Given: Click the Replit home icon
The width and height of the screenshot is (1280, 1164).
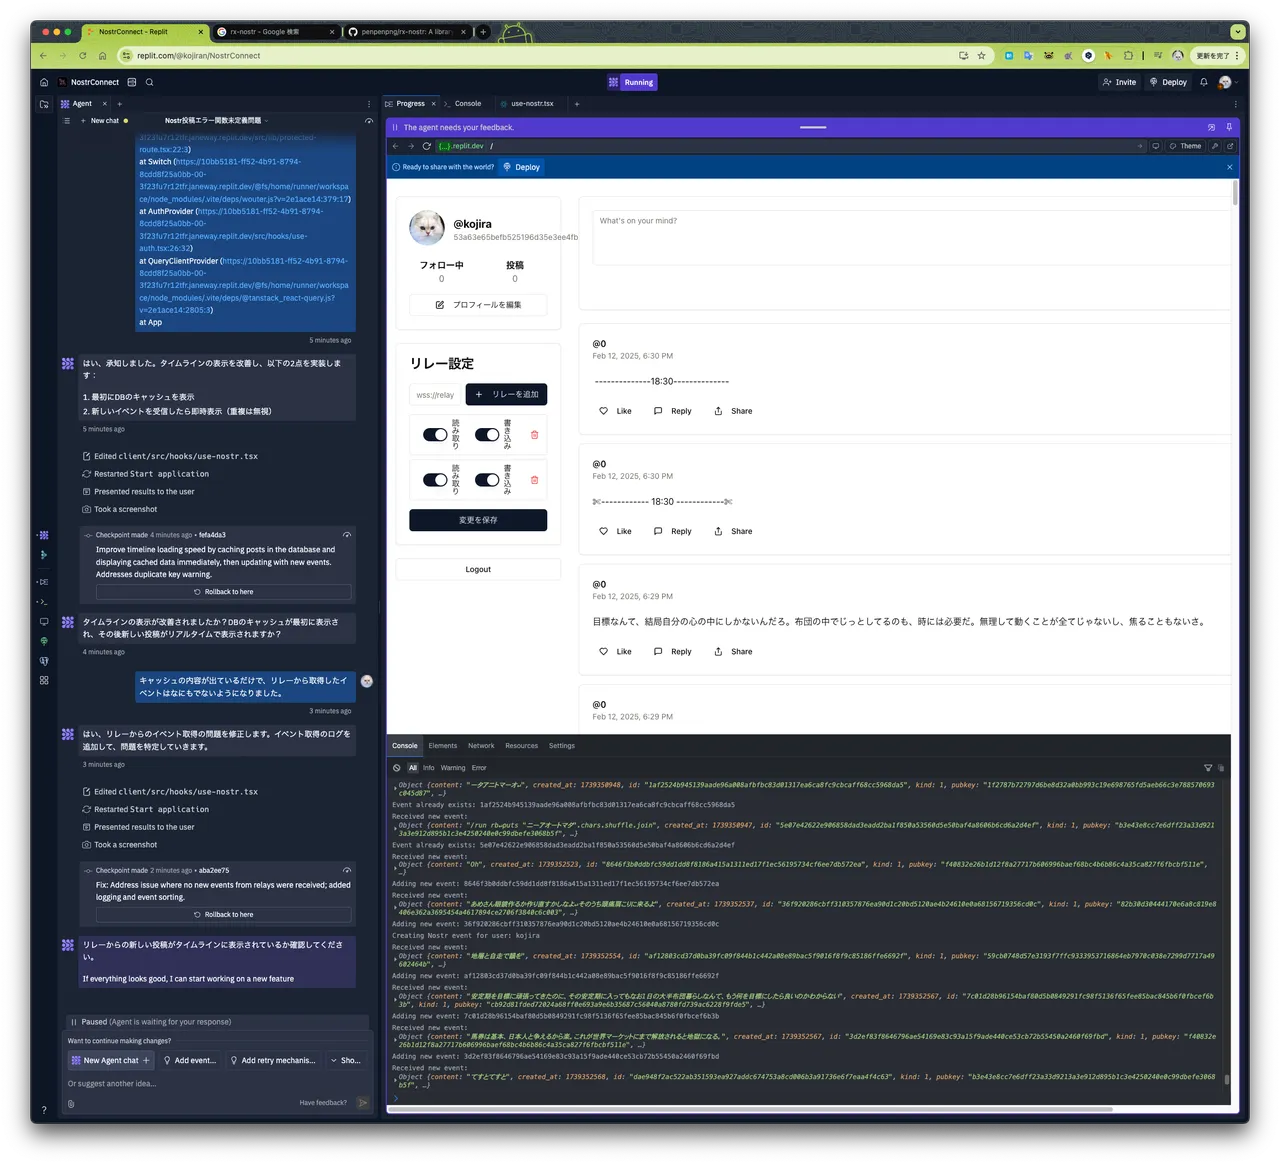Looking at the screenshot, I should (44, 82).
